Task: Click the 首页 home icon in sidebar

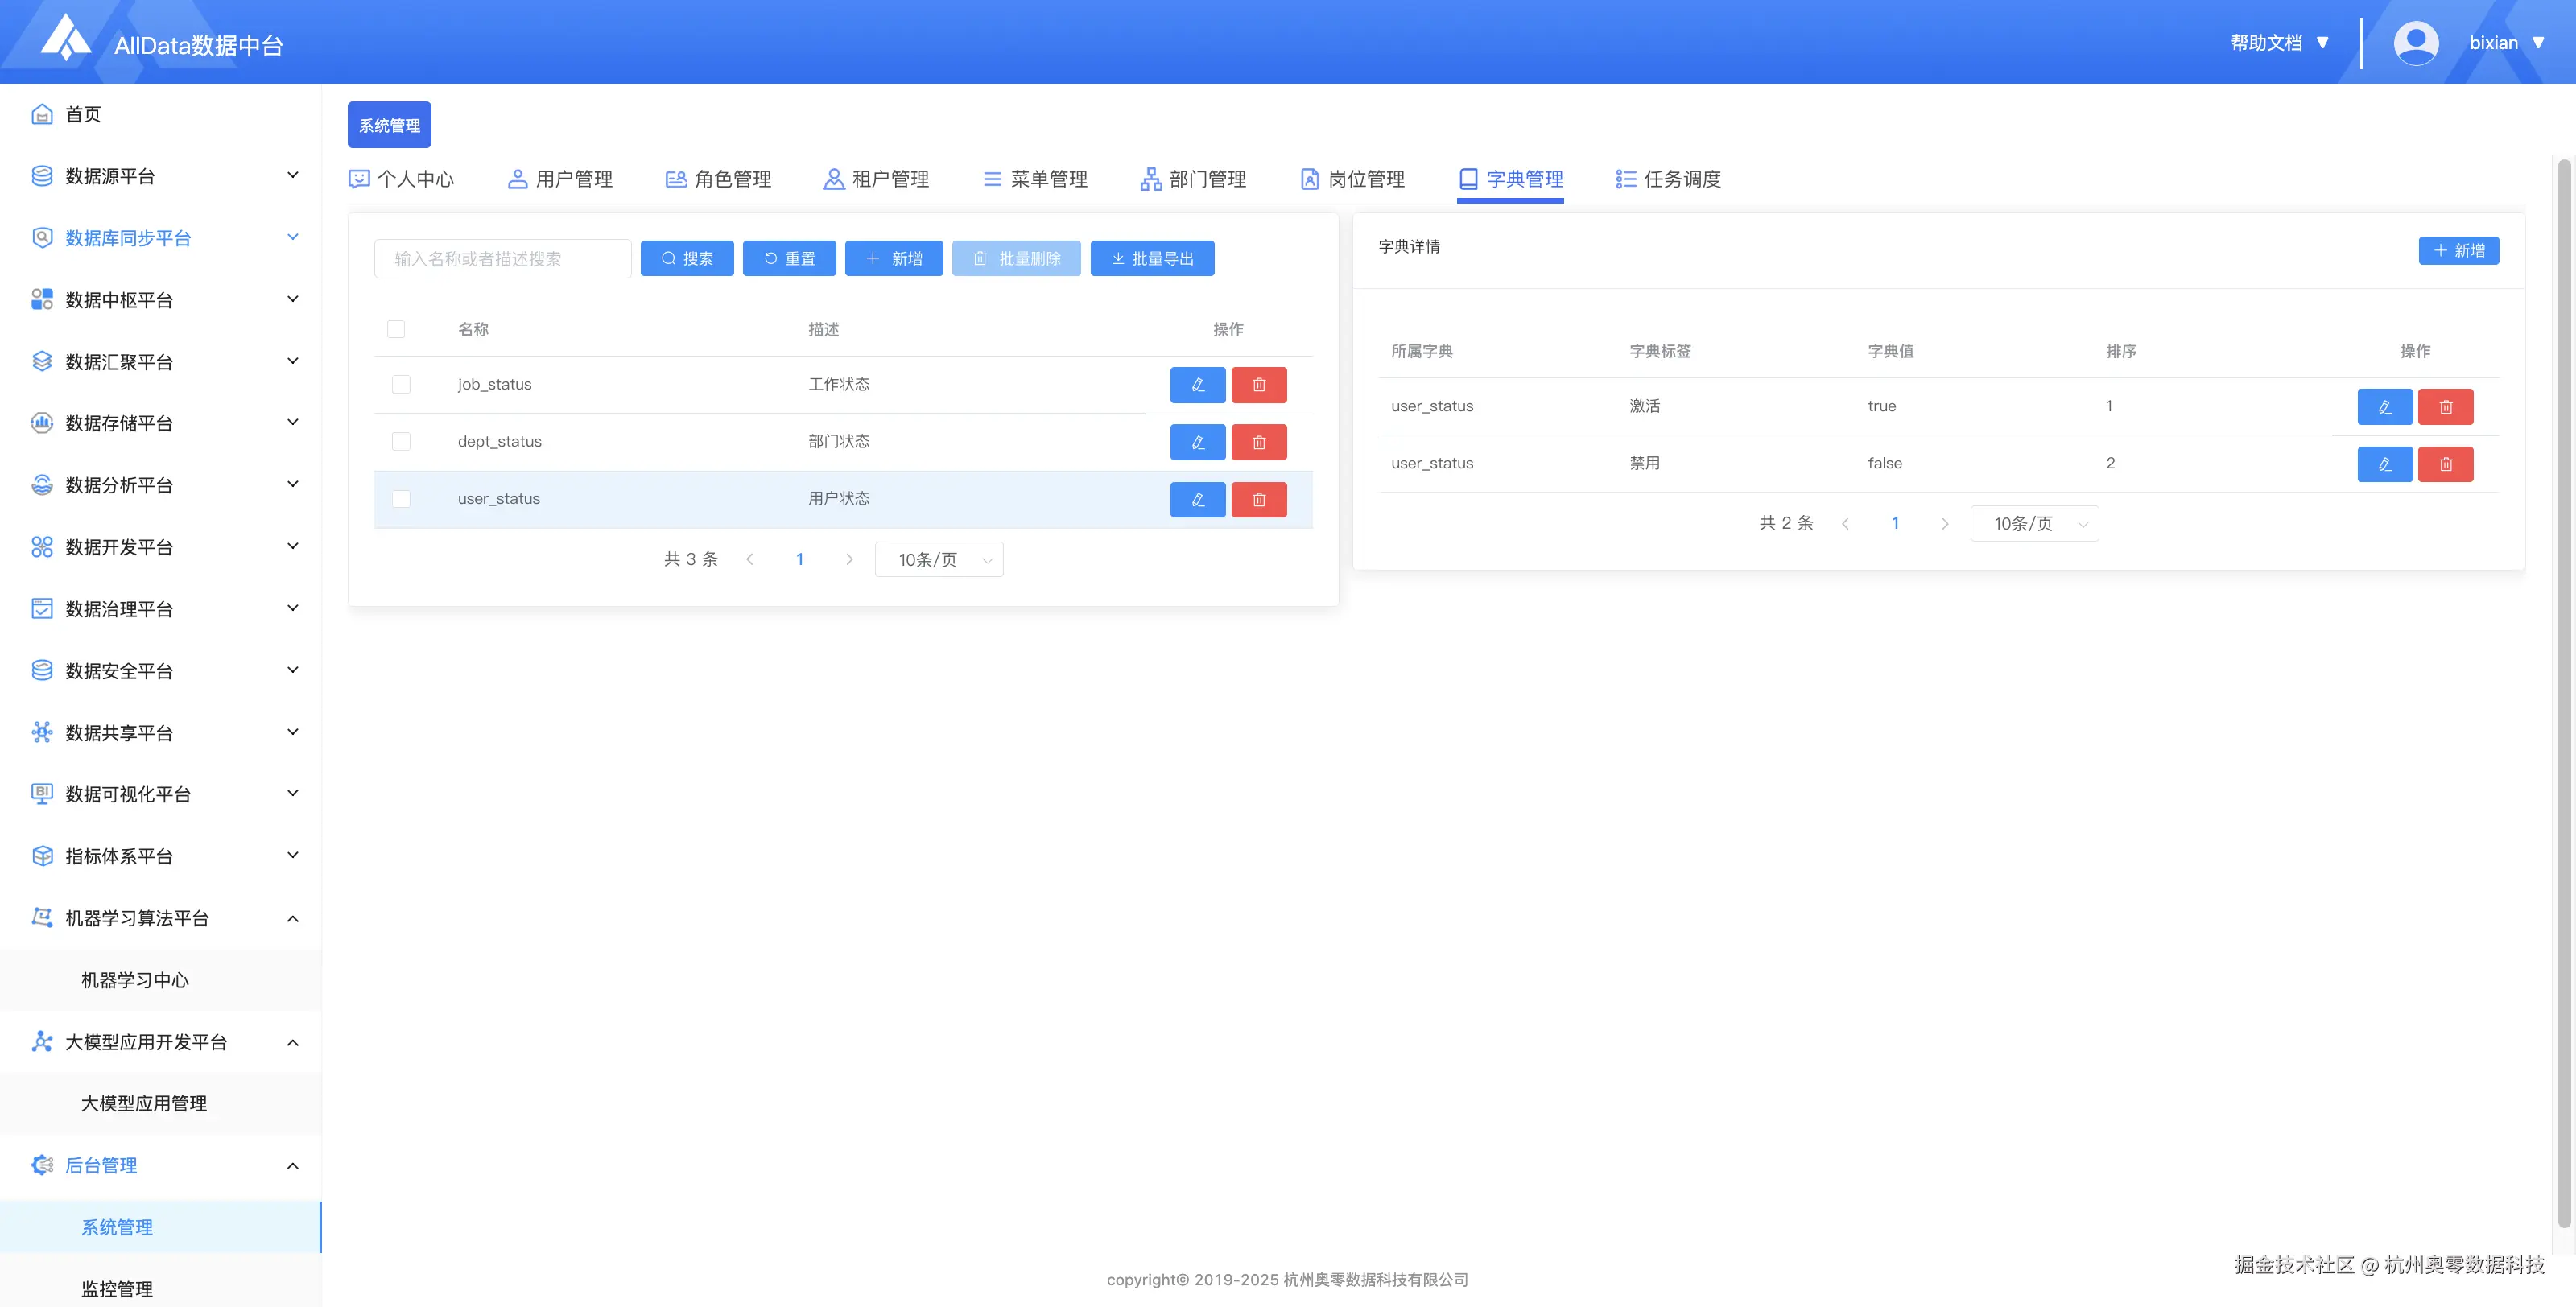Action: coord(42,114)
